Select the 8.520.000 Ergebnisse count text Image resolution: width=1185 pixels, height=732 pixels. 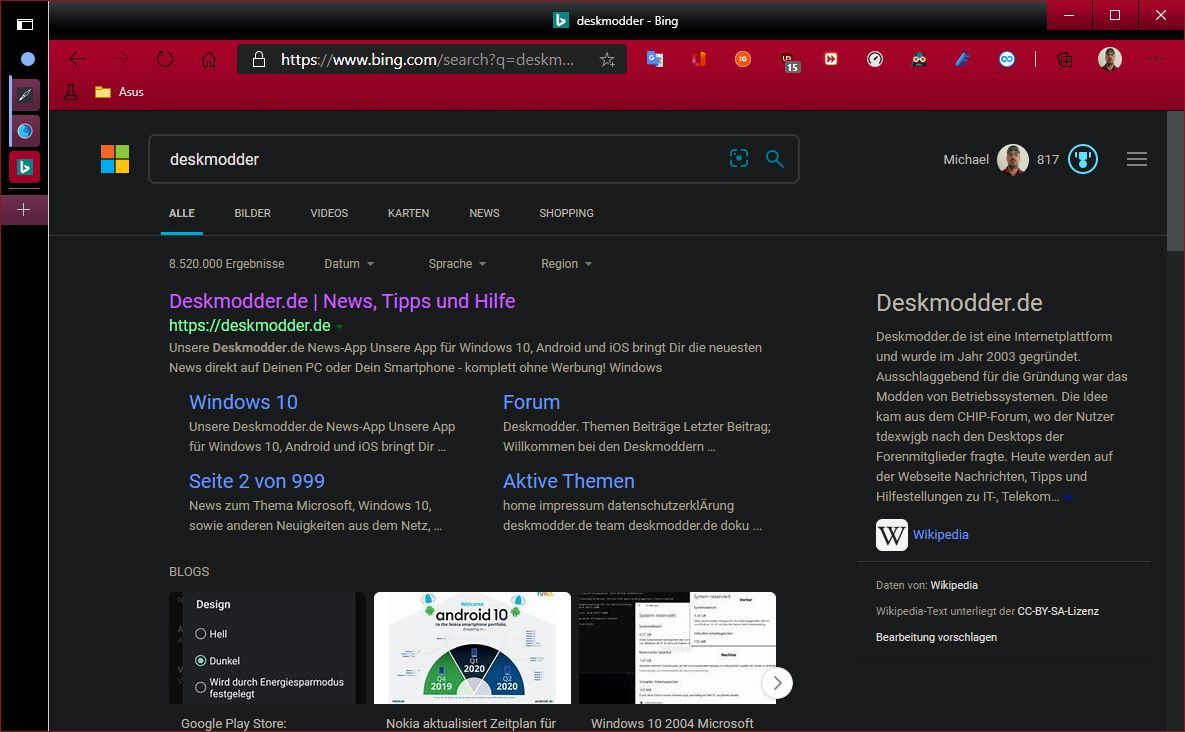[x=227, y=264]
